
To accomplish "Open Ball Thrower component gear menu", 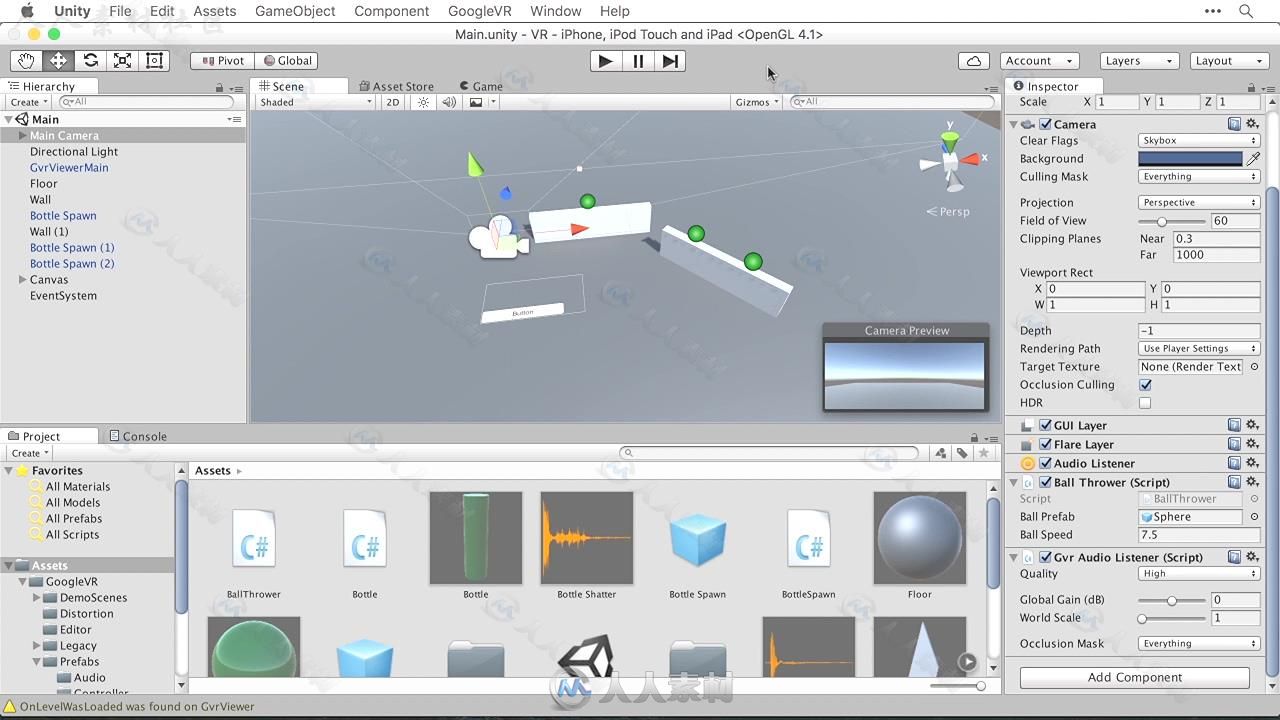I will (1252, 482).
